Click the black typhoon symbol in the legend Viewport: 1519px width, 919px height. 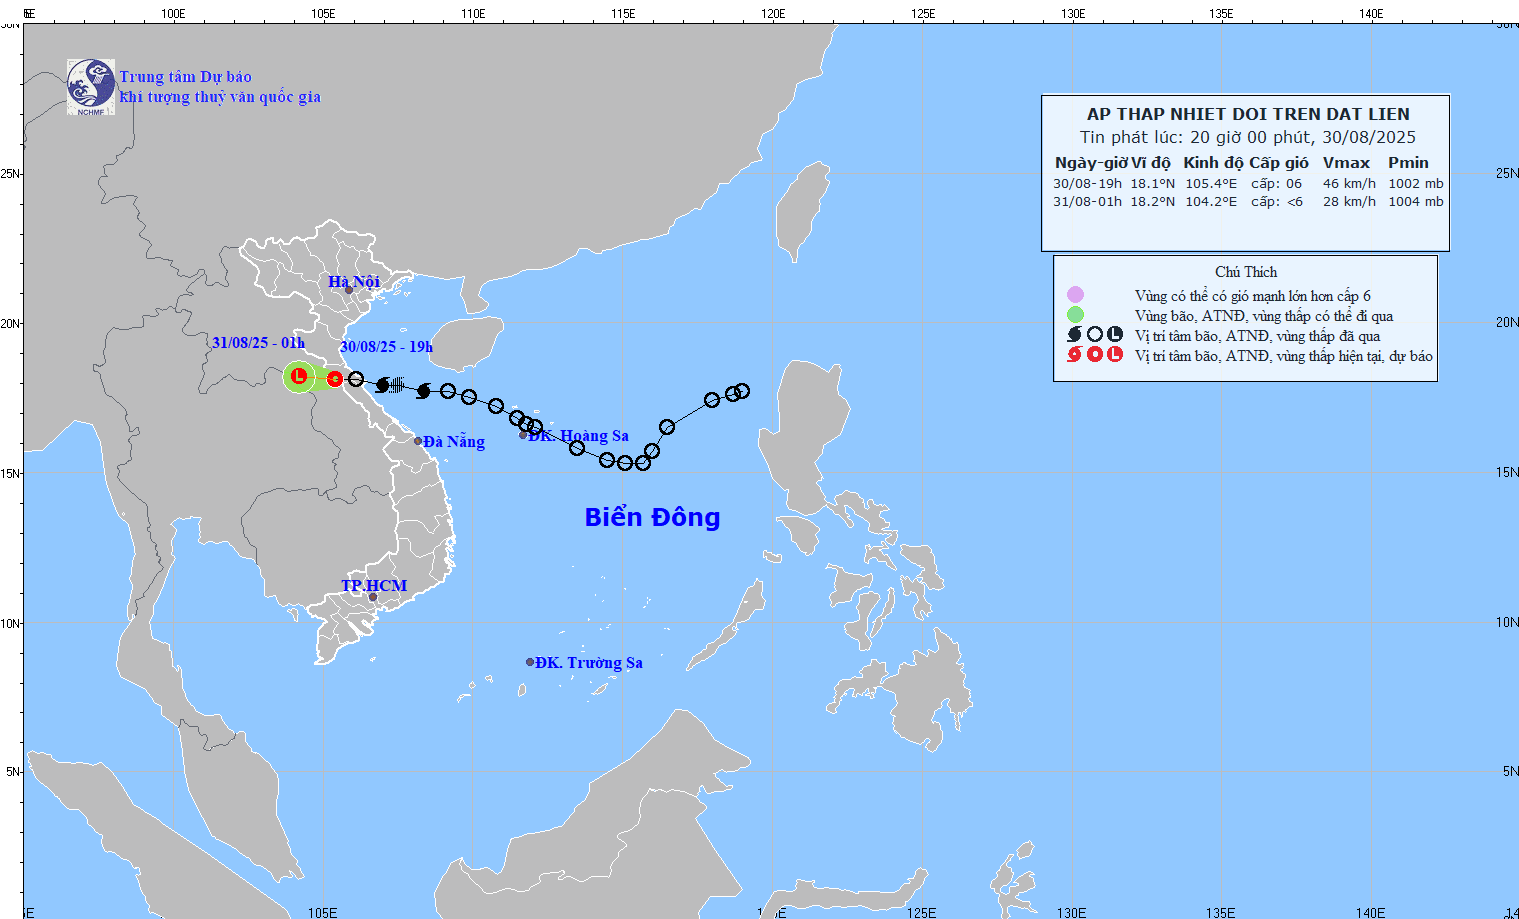pyautogui.click(x=1075, y=335)
